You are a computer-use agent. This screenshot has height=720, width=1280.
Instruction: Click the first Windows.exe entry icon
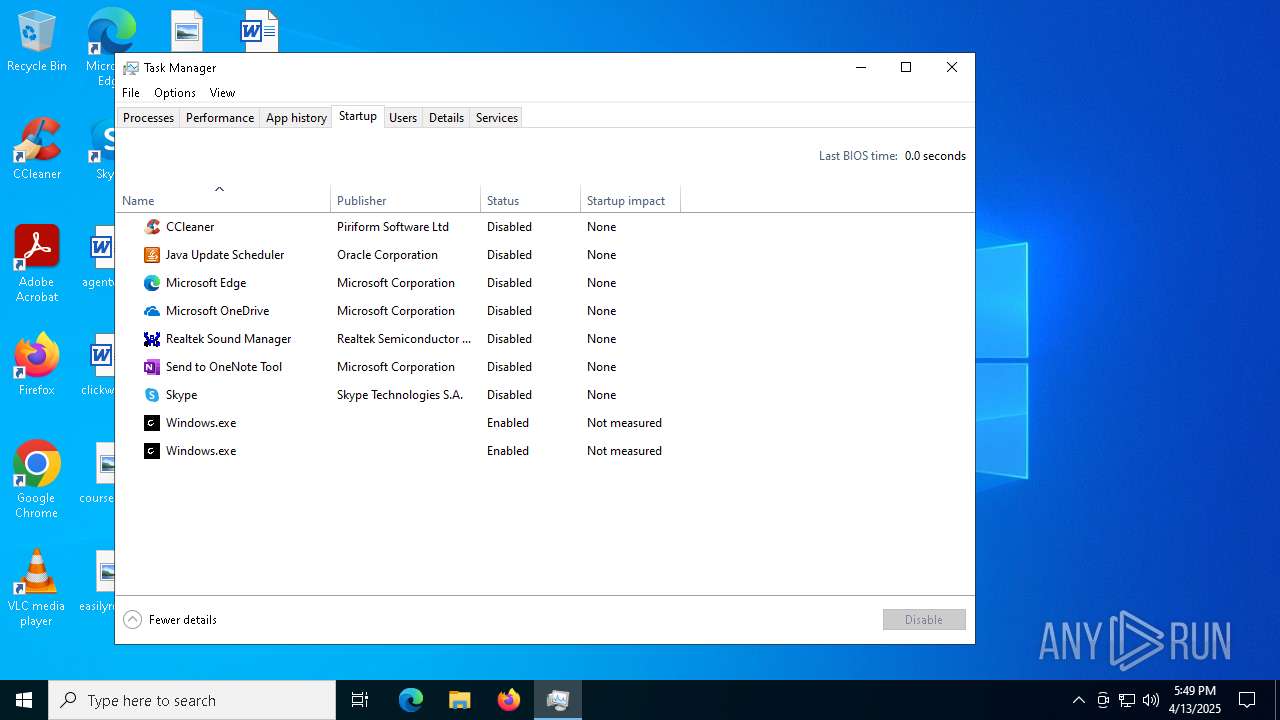click(x=152, y=423)
